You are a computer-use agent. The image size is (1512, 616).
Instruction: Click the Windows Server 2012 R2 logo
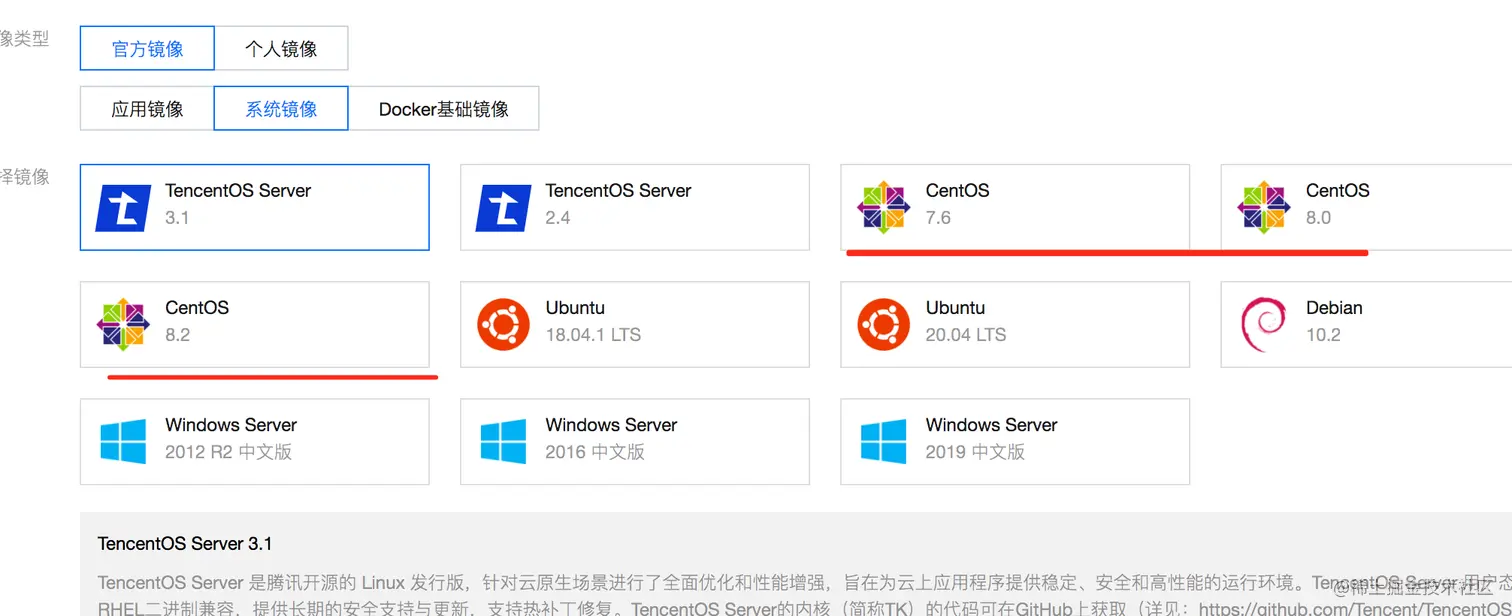[123, 441]
